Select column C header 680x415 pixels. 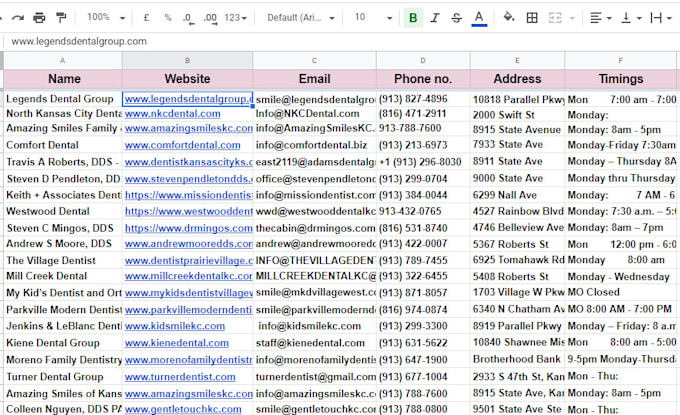[314, 61]
